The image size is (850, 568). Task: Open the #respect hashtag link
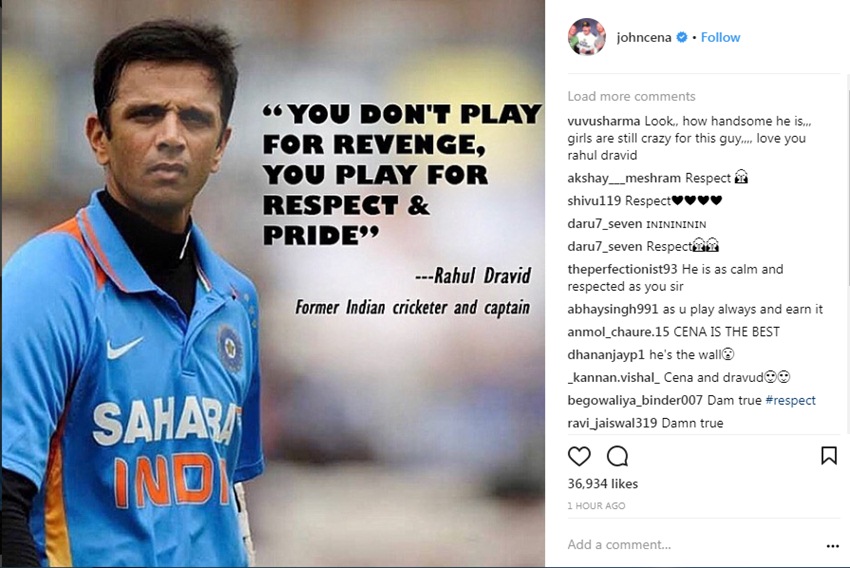pos(790,401)
